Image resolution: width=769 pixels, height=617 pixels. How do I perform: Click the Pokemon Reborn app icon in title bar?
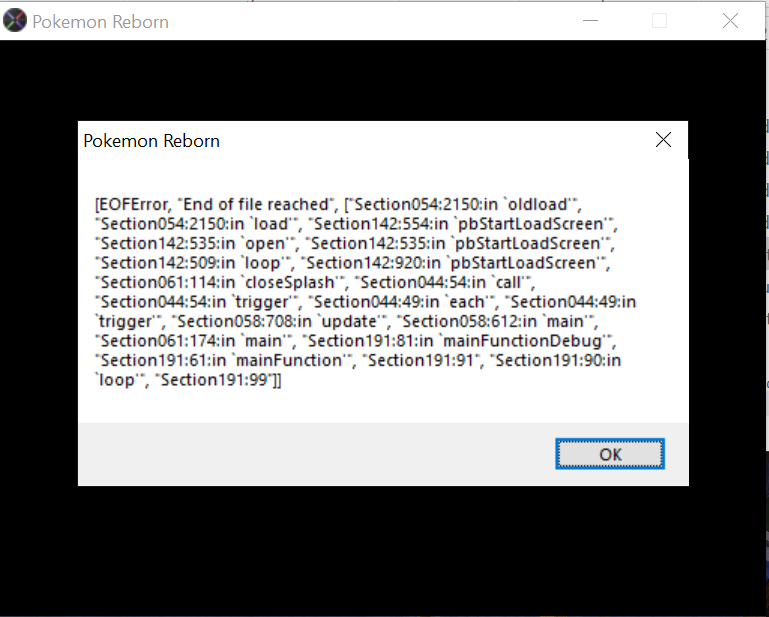click(15, 21)
